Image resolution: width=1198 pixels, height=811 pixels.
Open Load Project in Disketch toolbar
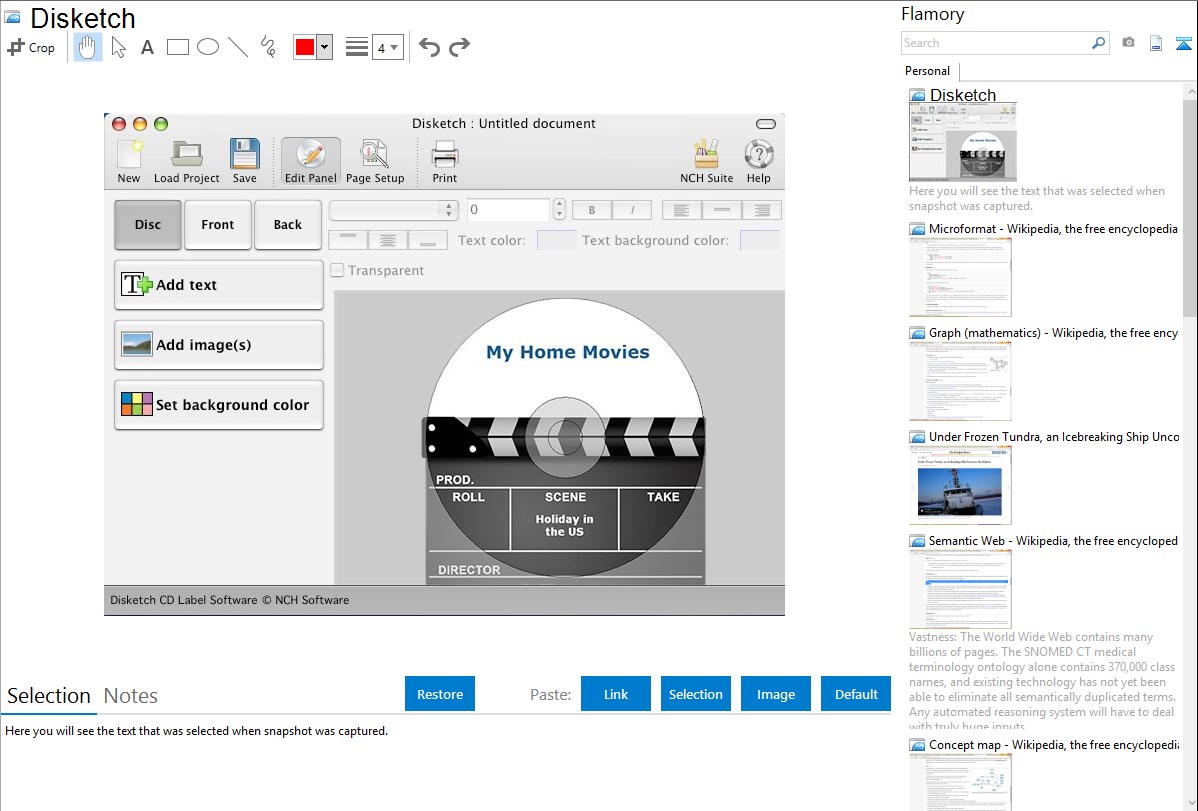[186, 162]
